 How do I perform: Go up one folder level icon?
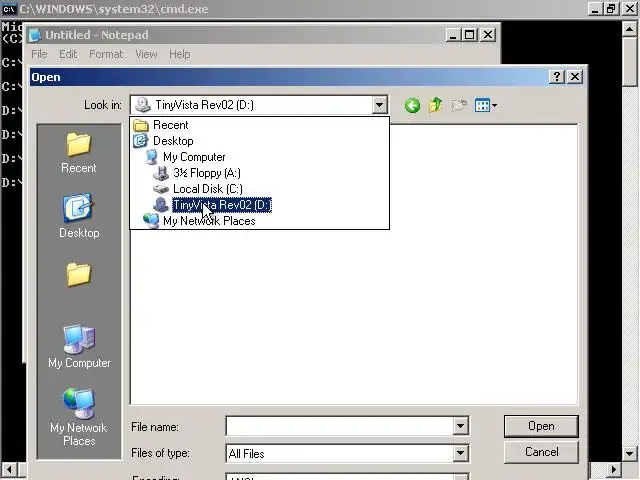436,105
